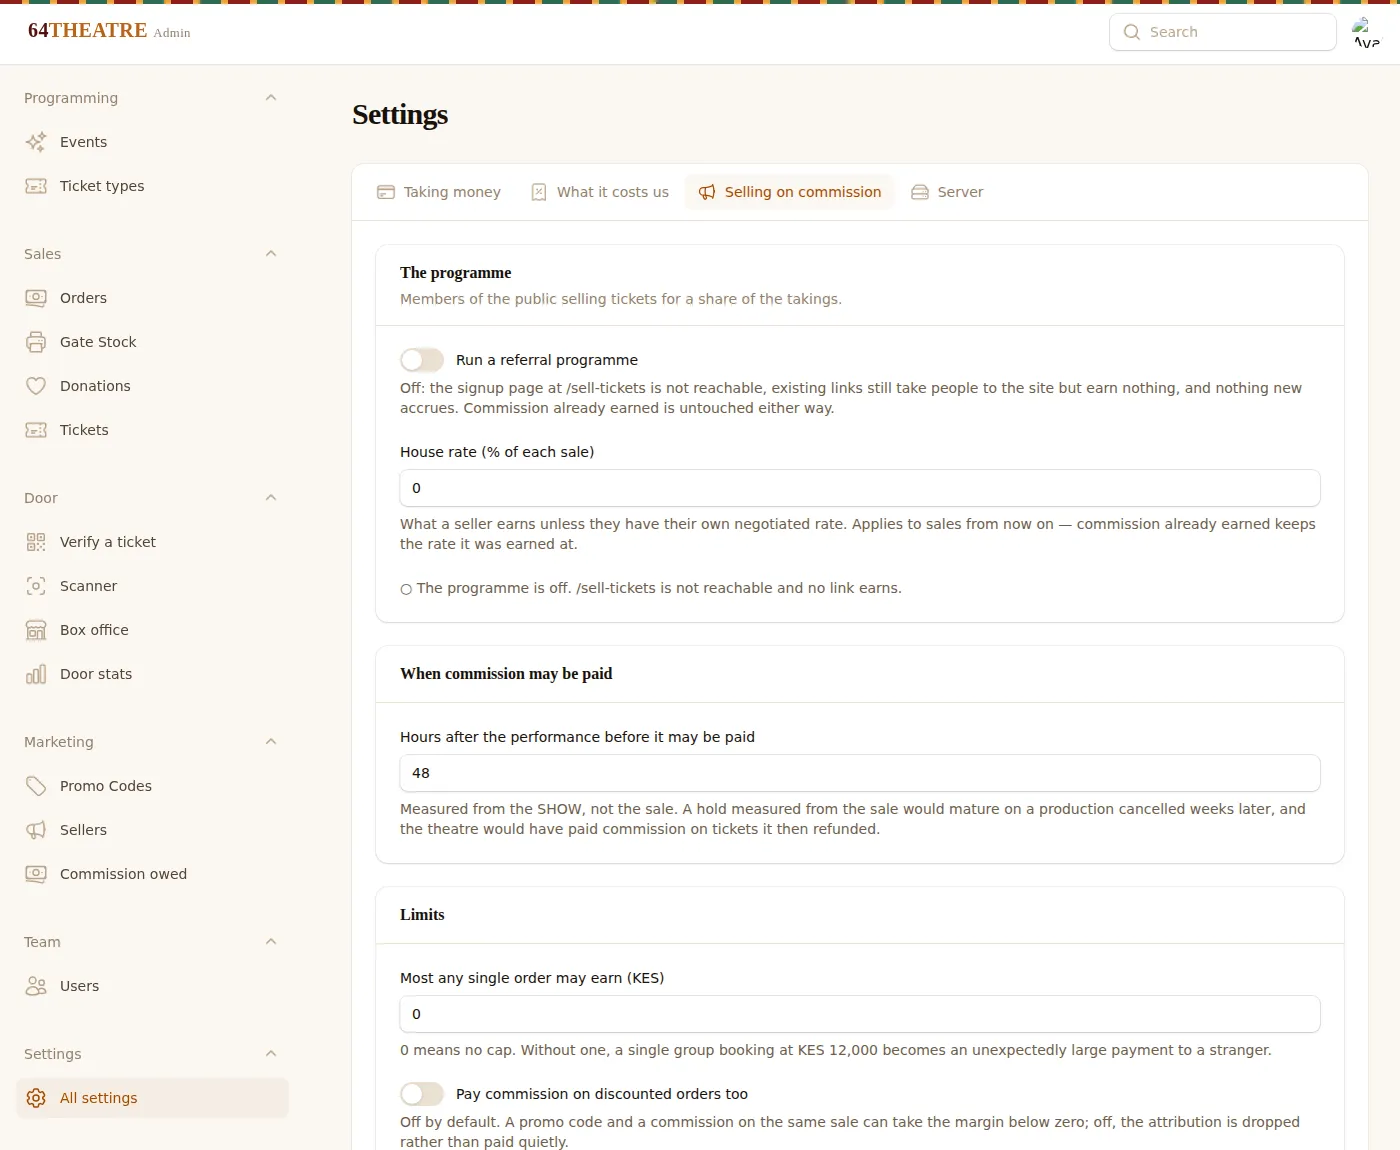
Task: Collapse the Programming sidebar group
Action: pyautogui.click(x=270, y=98)
